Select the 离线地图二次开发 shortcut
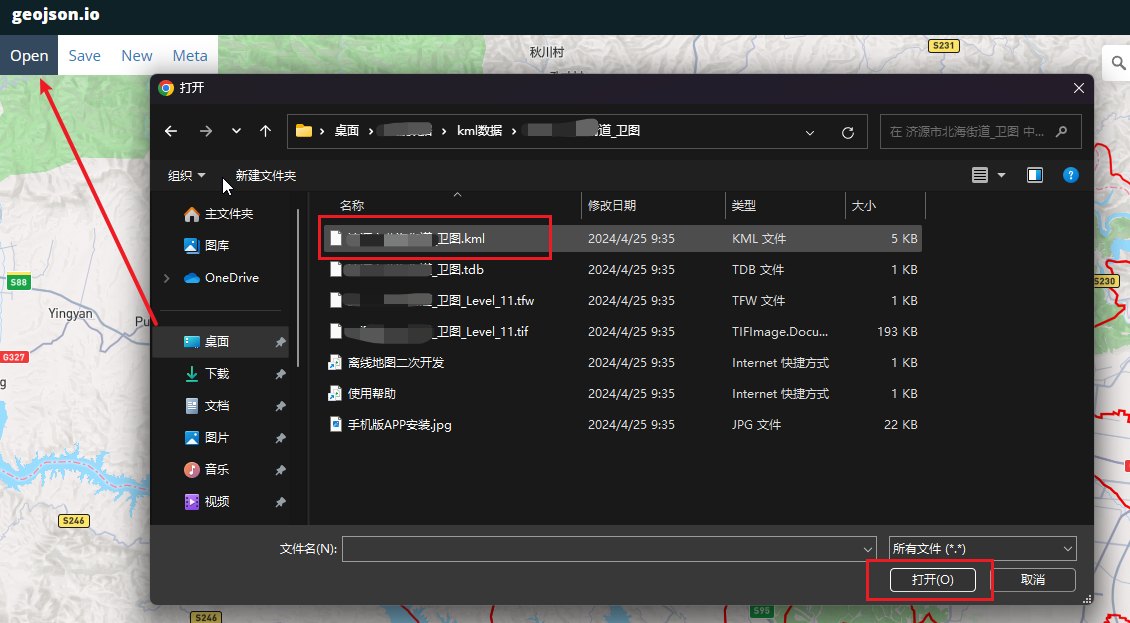 pyautogui.click(x=623, y=363)
